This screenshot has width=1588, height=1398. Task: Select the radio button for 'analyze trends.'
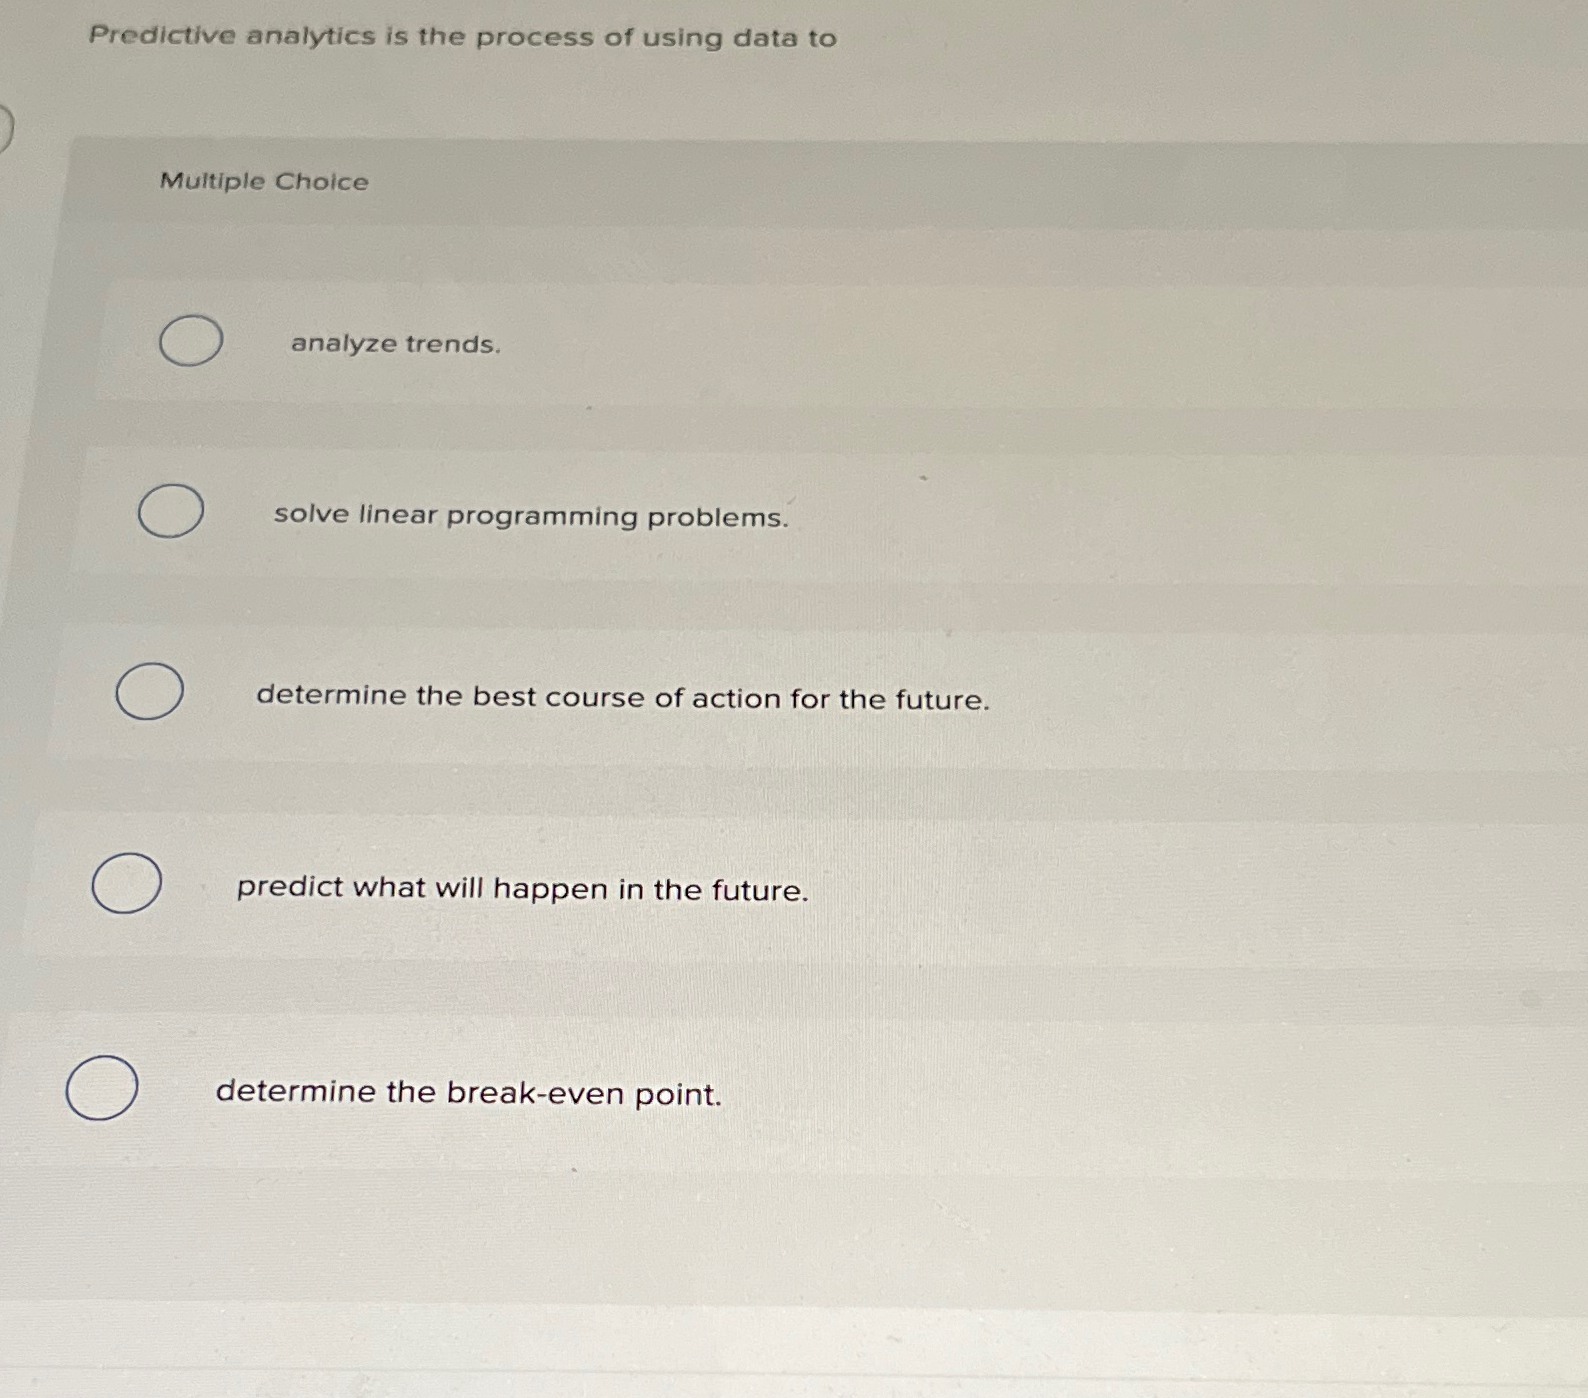[x=190, y=341]
